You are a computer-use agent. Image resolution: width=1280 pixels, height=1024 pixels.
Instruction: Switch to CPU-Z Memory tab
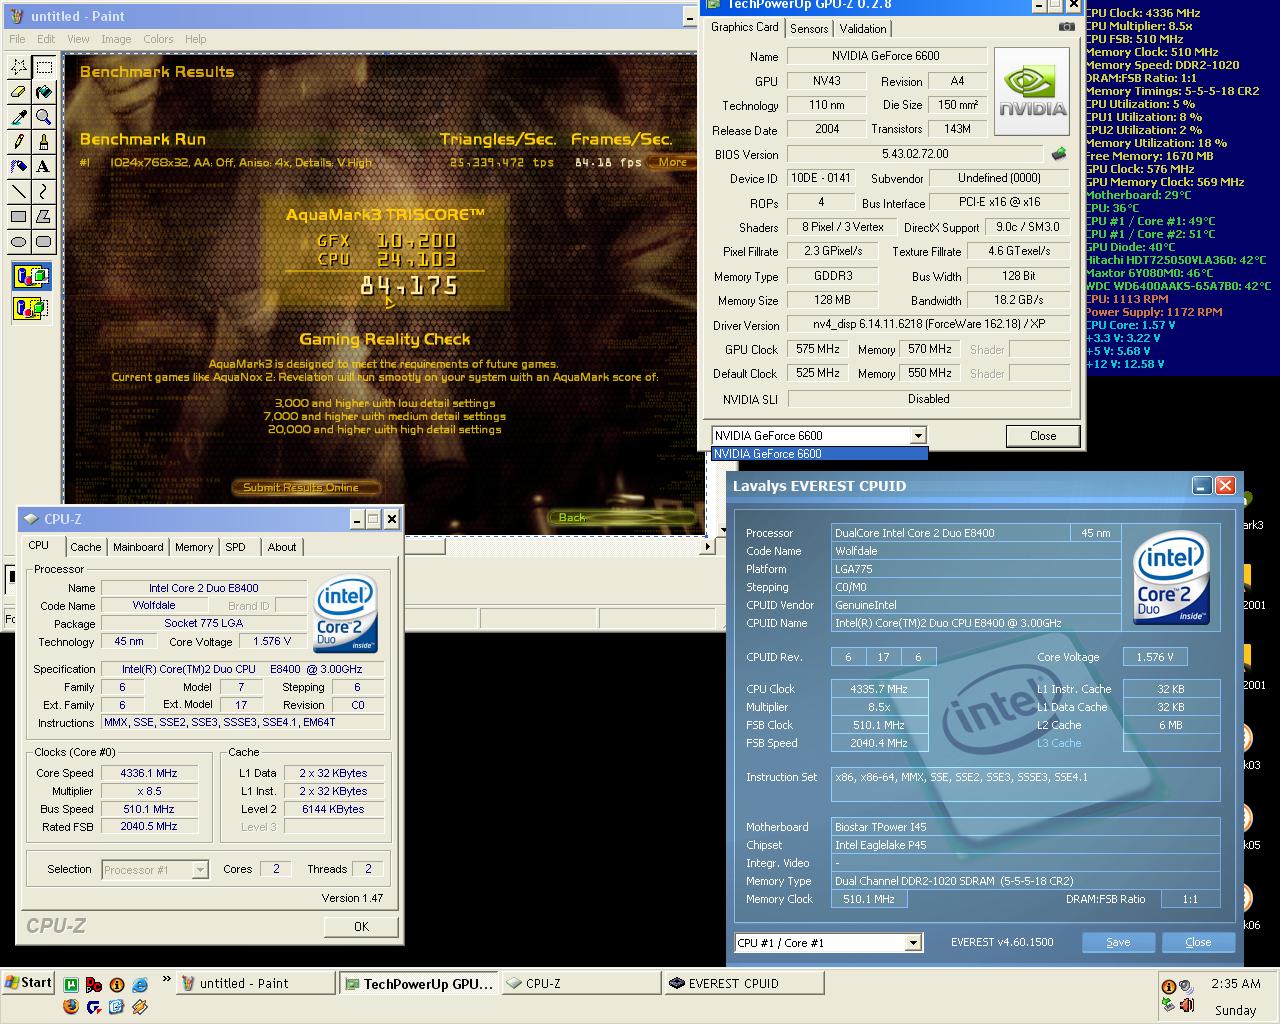click(x=194, y=547)
